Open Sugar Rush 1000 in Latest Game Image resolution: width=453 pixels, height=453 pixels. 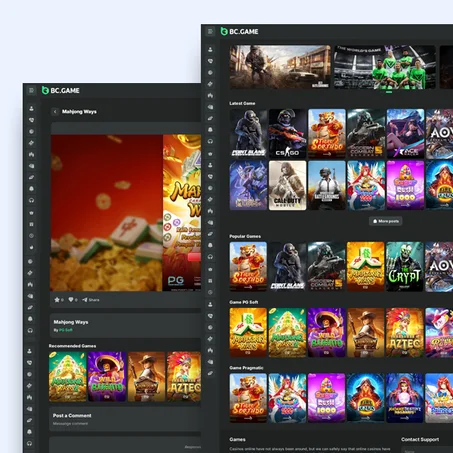405,185
